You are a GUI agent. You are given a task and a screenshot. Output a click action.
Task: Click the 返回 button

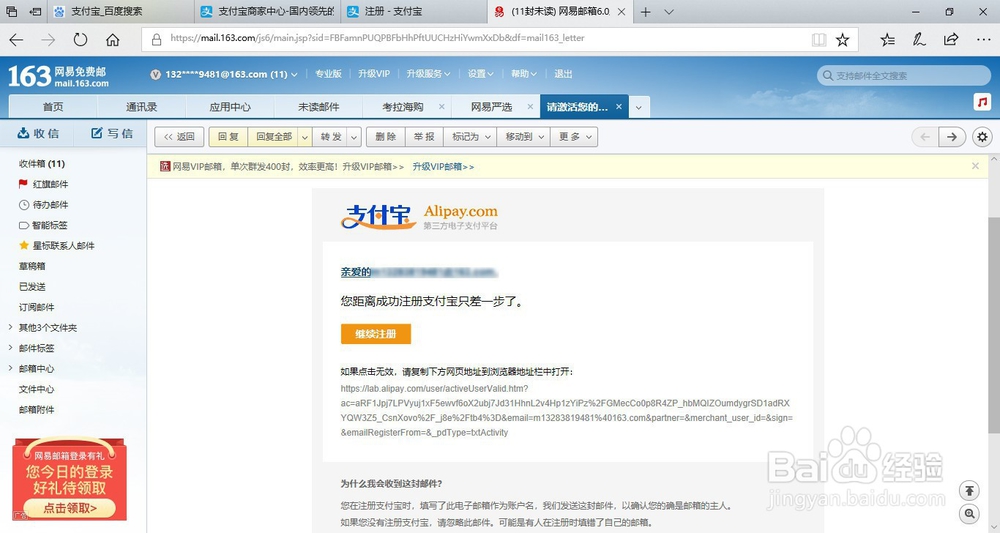click(179, 136)
